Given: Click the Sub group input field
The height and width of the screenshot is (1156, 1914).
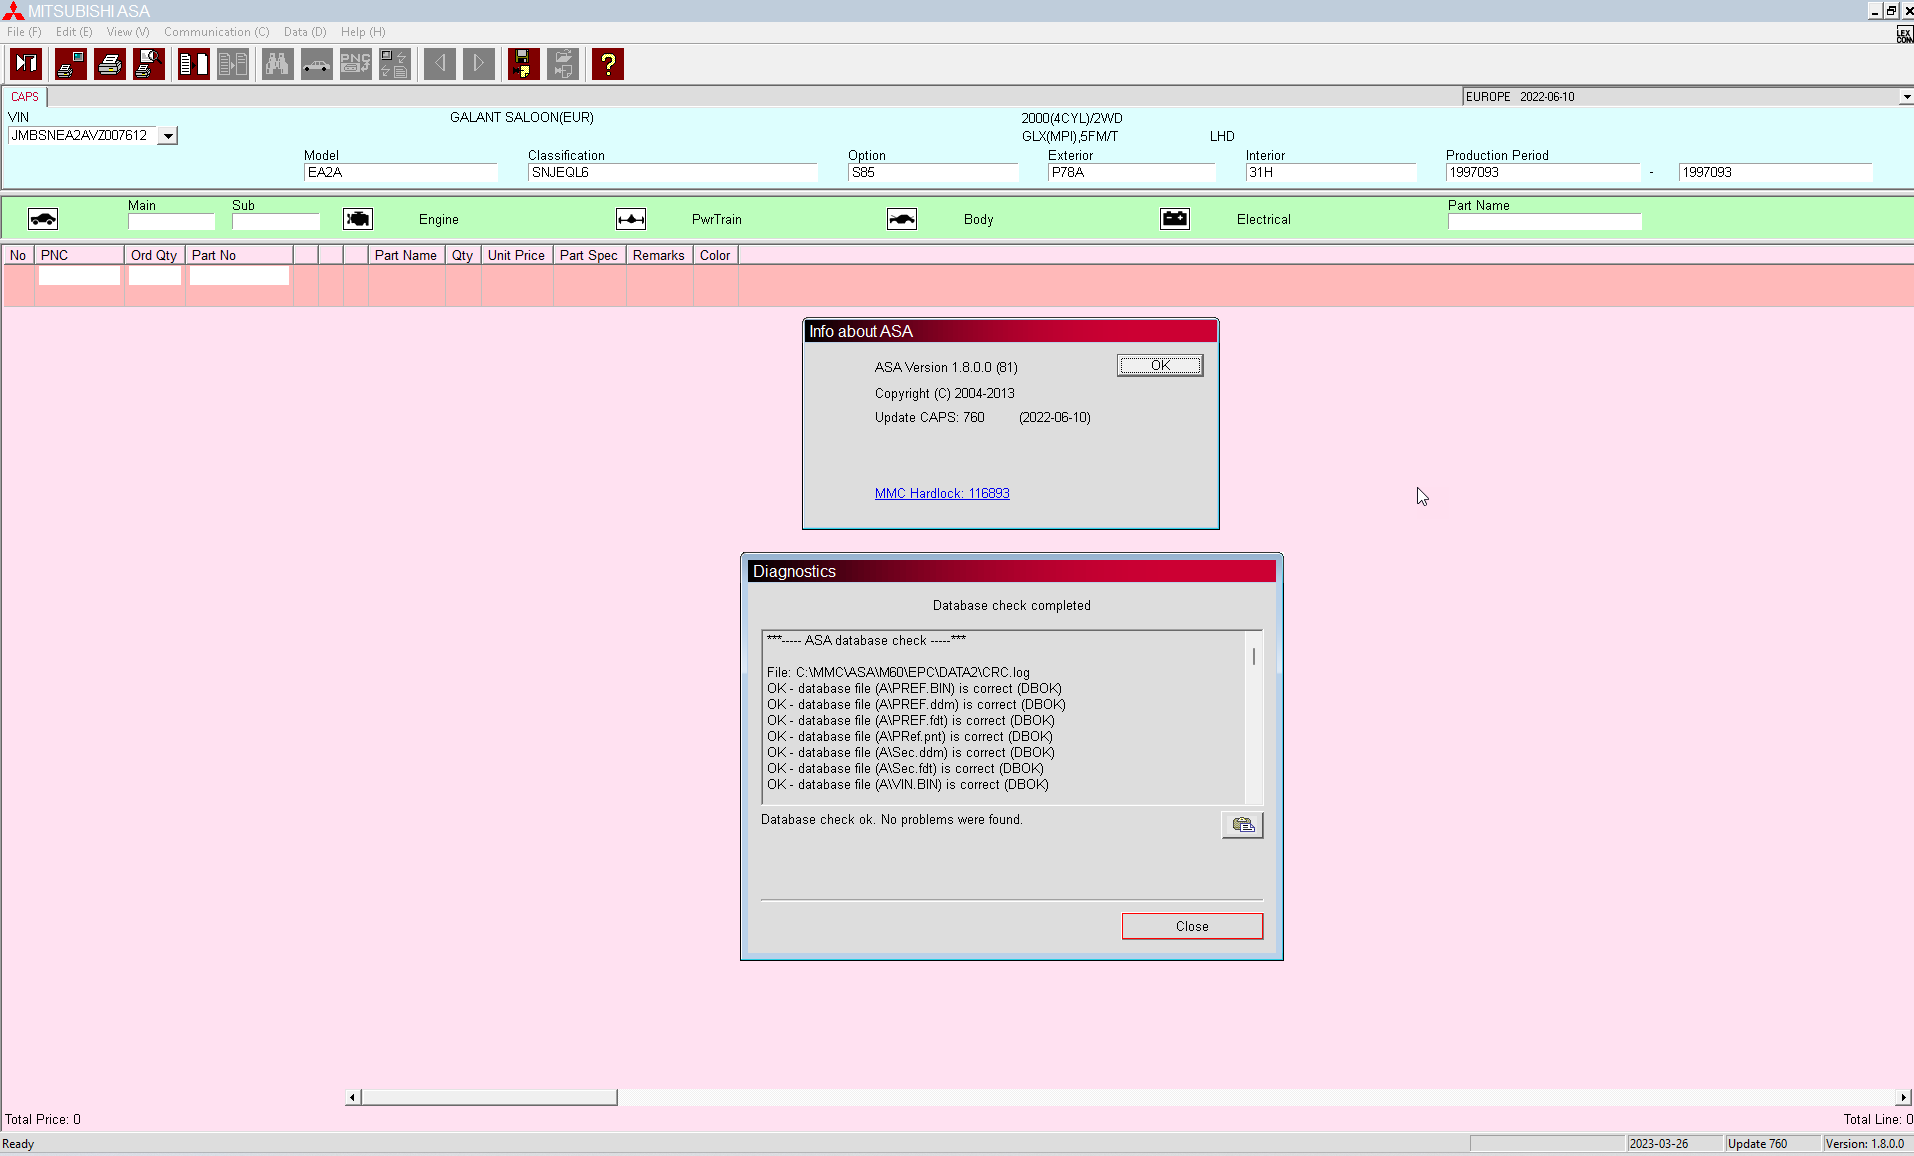Looking at the screenshot, I should pos(276,222).
